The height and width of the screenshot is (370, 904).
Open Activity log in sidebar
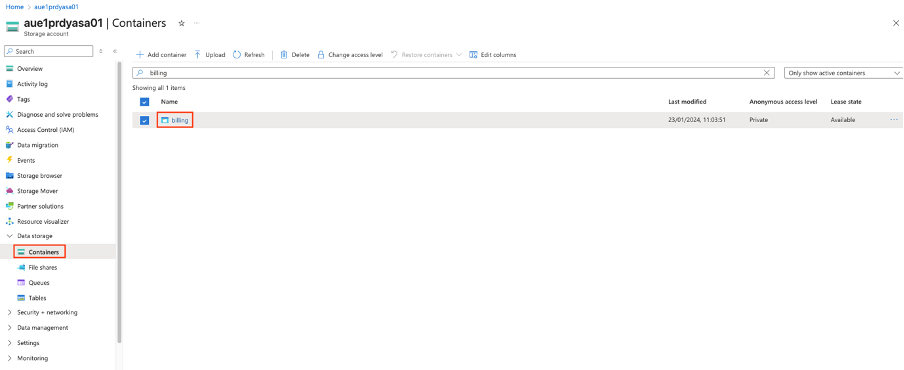tap(32, 84)
